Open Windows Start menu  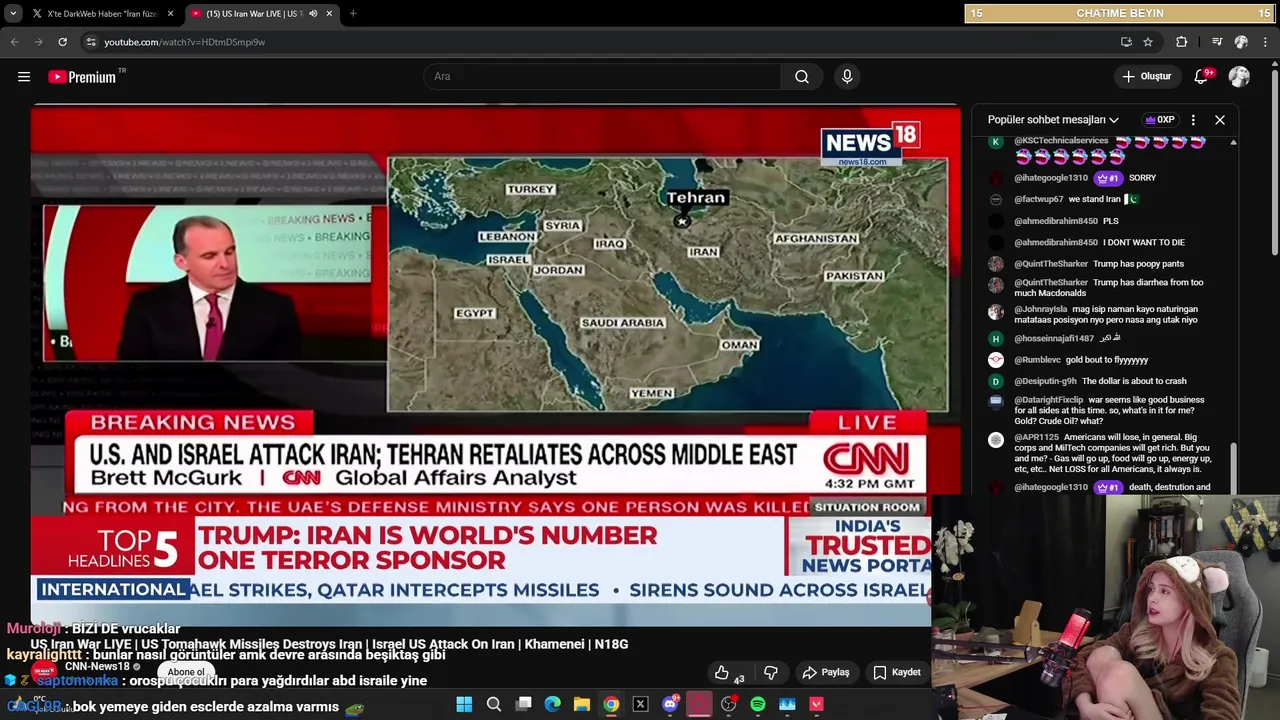click(464, 705)
